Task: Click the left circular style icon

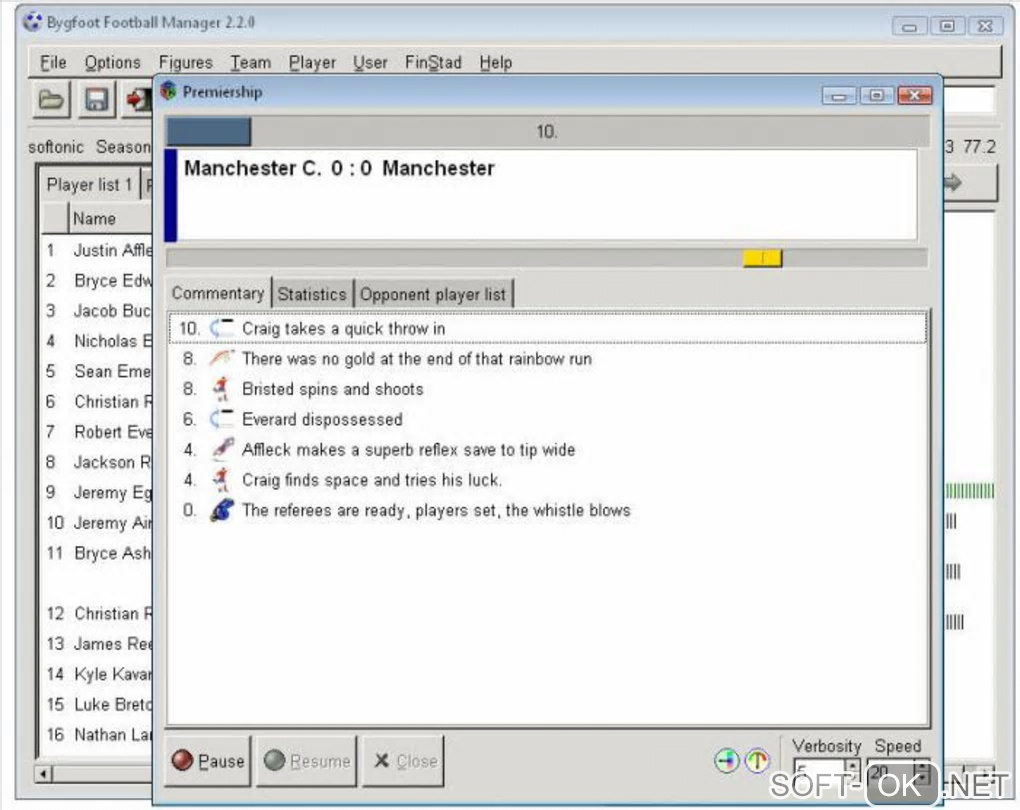Action: click(727, 761)
